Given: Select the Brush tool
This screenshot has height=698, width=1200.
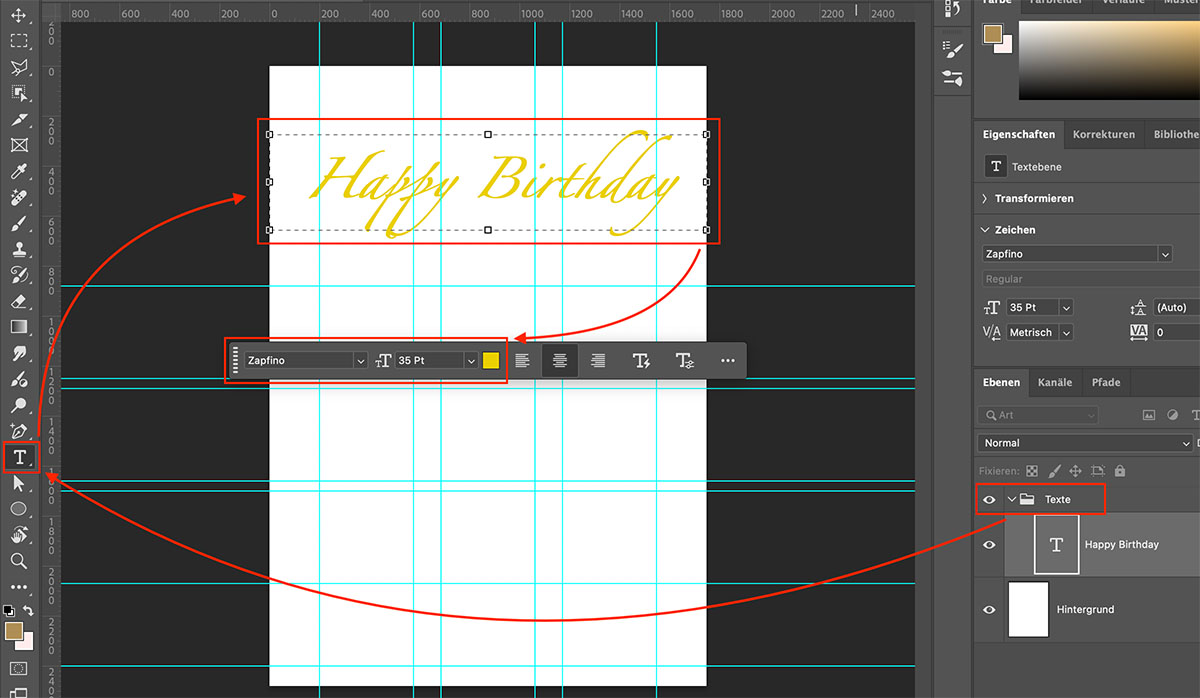Looking at the screenshot, I should (x=18, y=223).
